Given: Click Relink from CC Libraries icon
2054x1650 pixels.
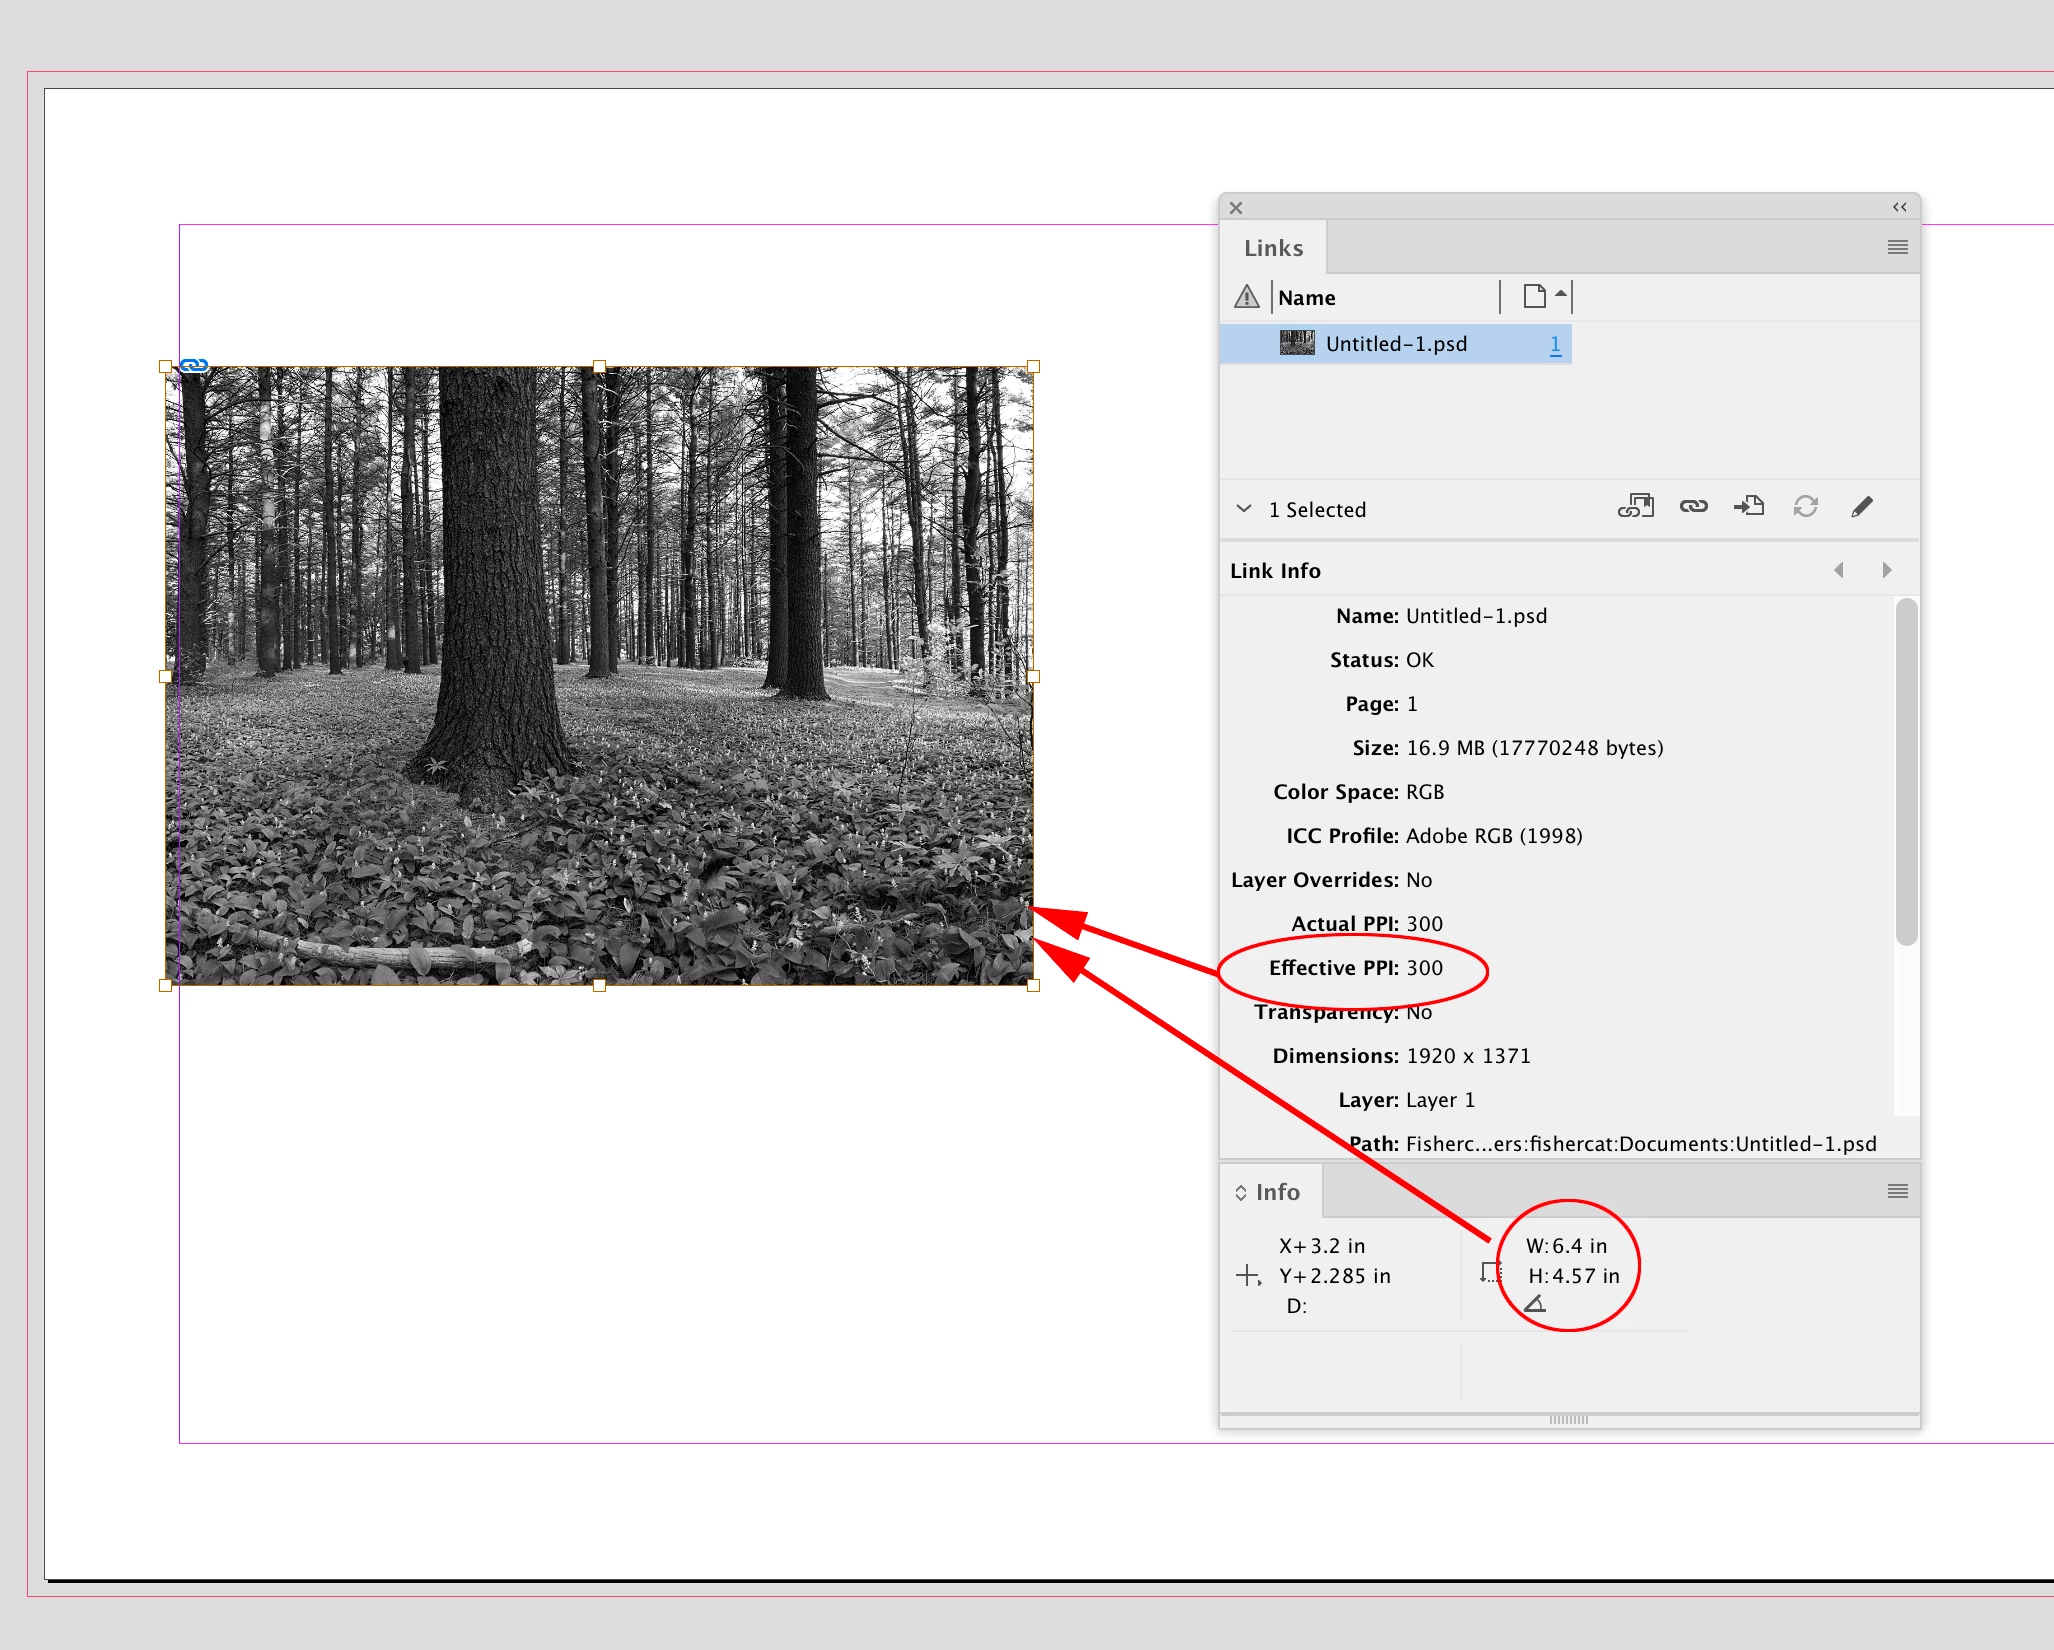Looking at the screenshot, I should [1636, 507].
